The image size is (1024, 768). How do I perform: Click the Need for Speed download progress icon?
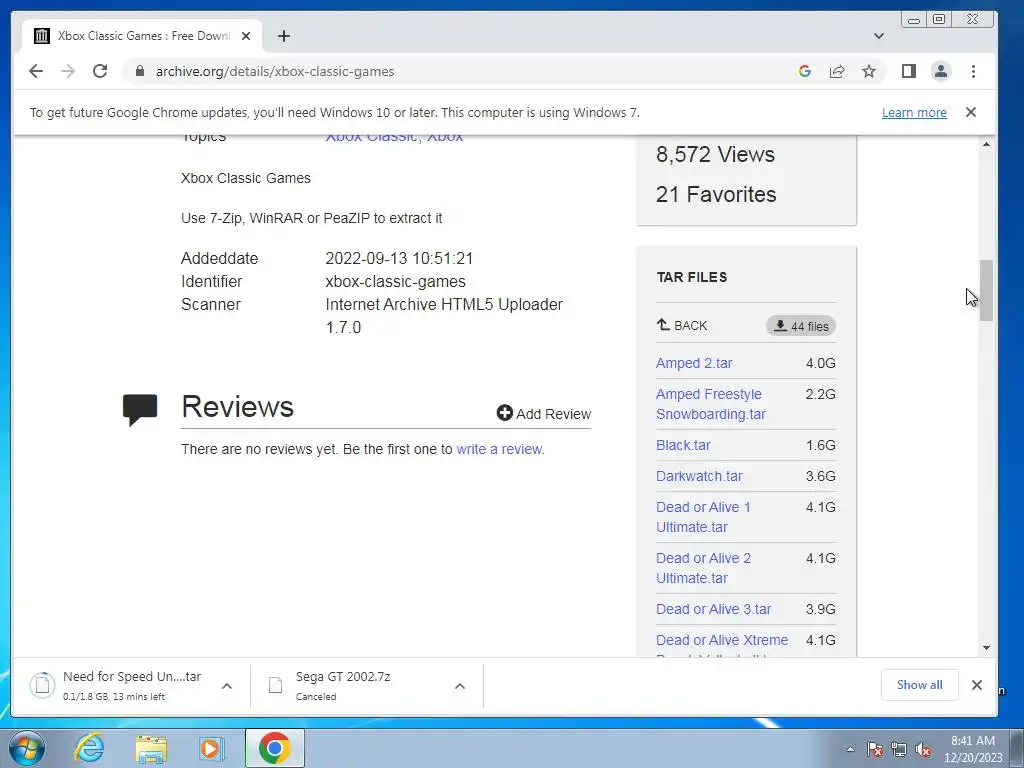(42, 685)
